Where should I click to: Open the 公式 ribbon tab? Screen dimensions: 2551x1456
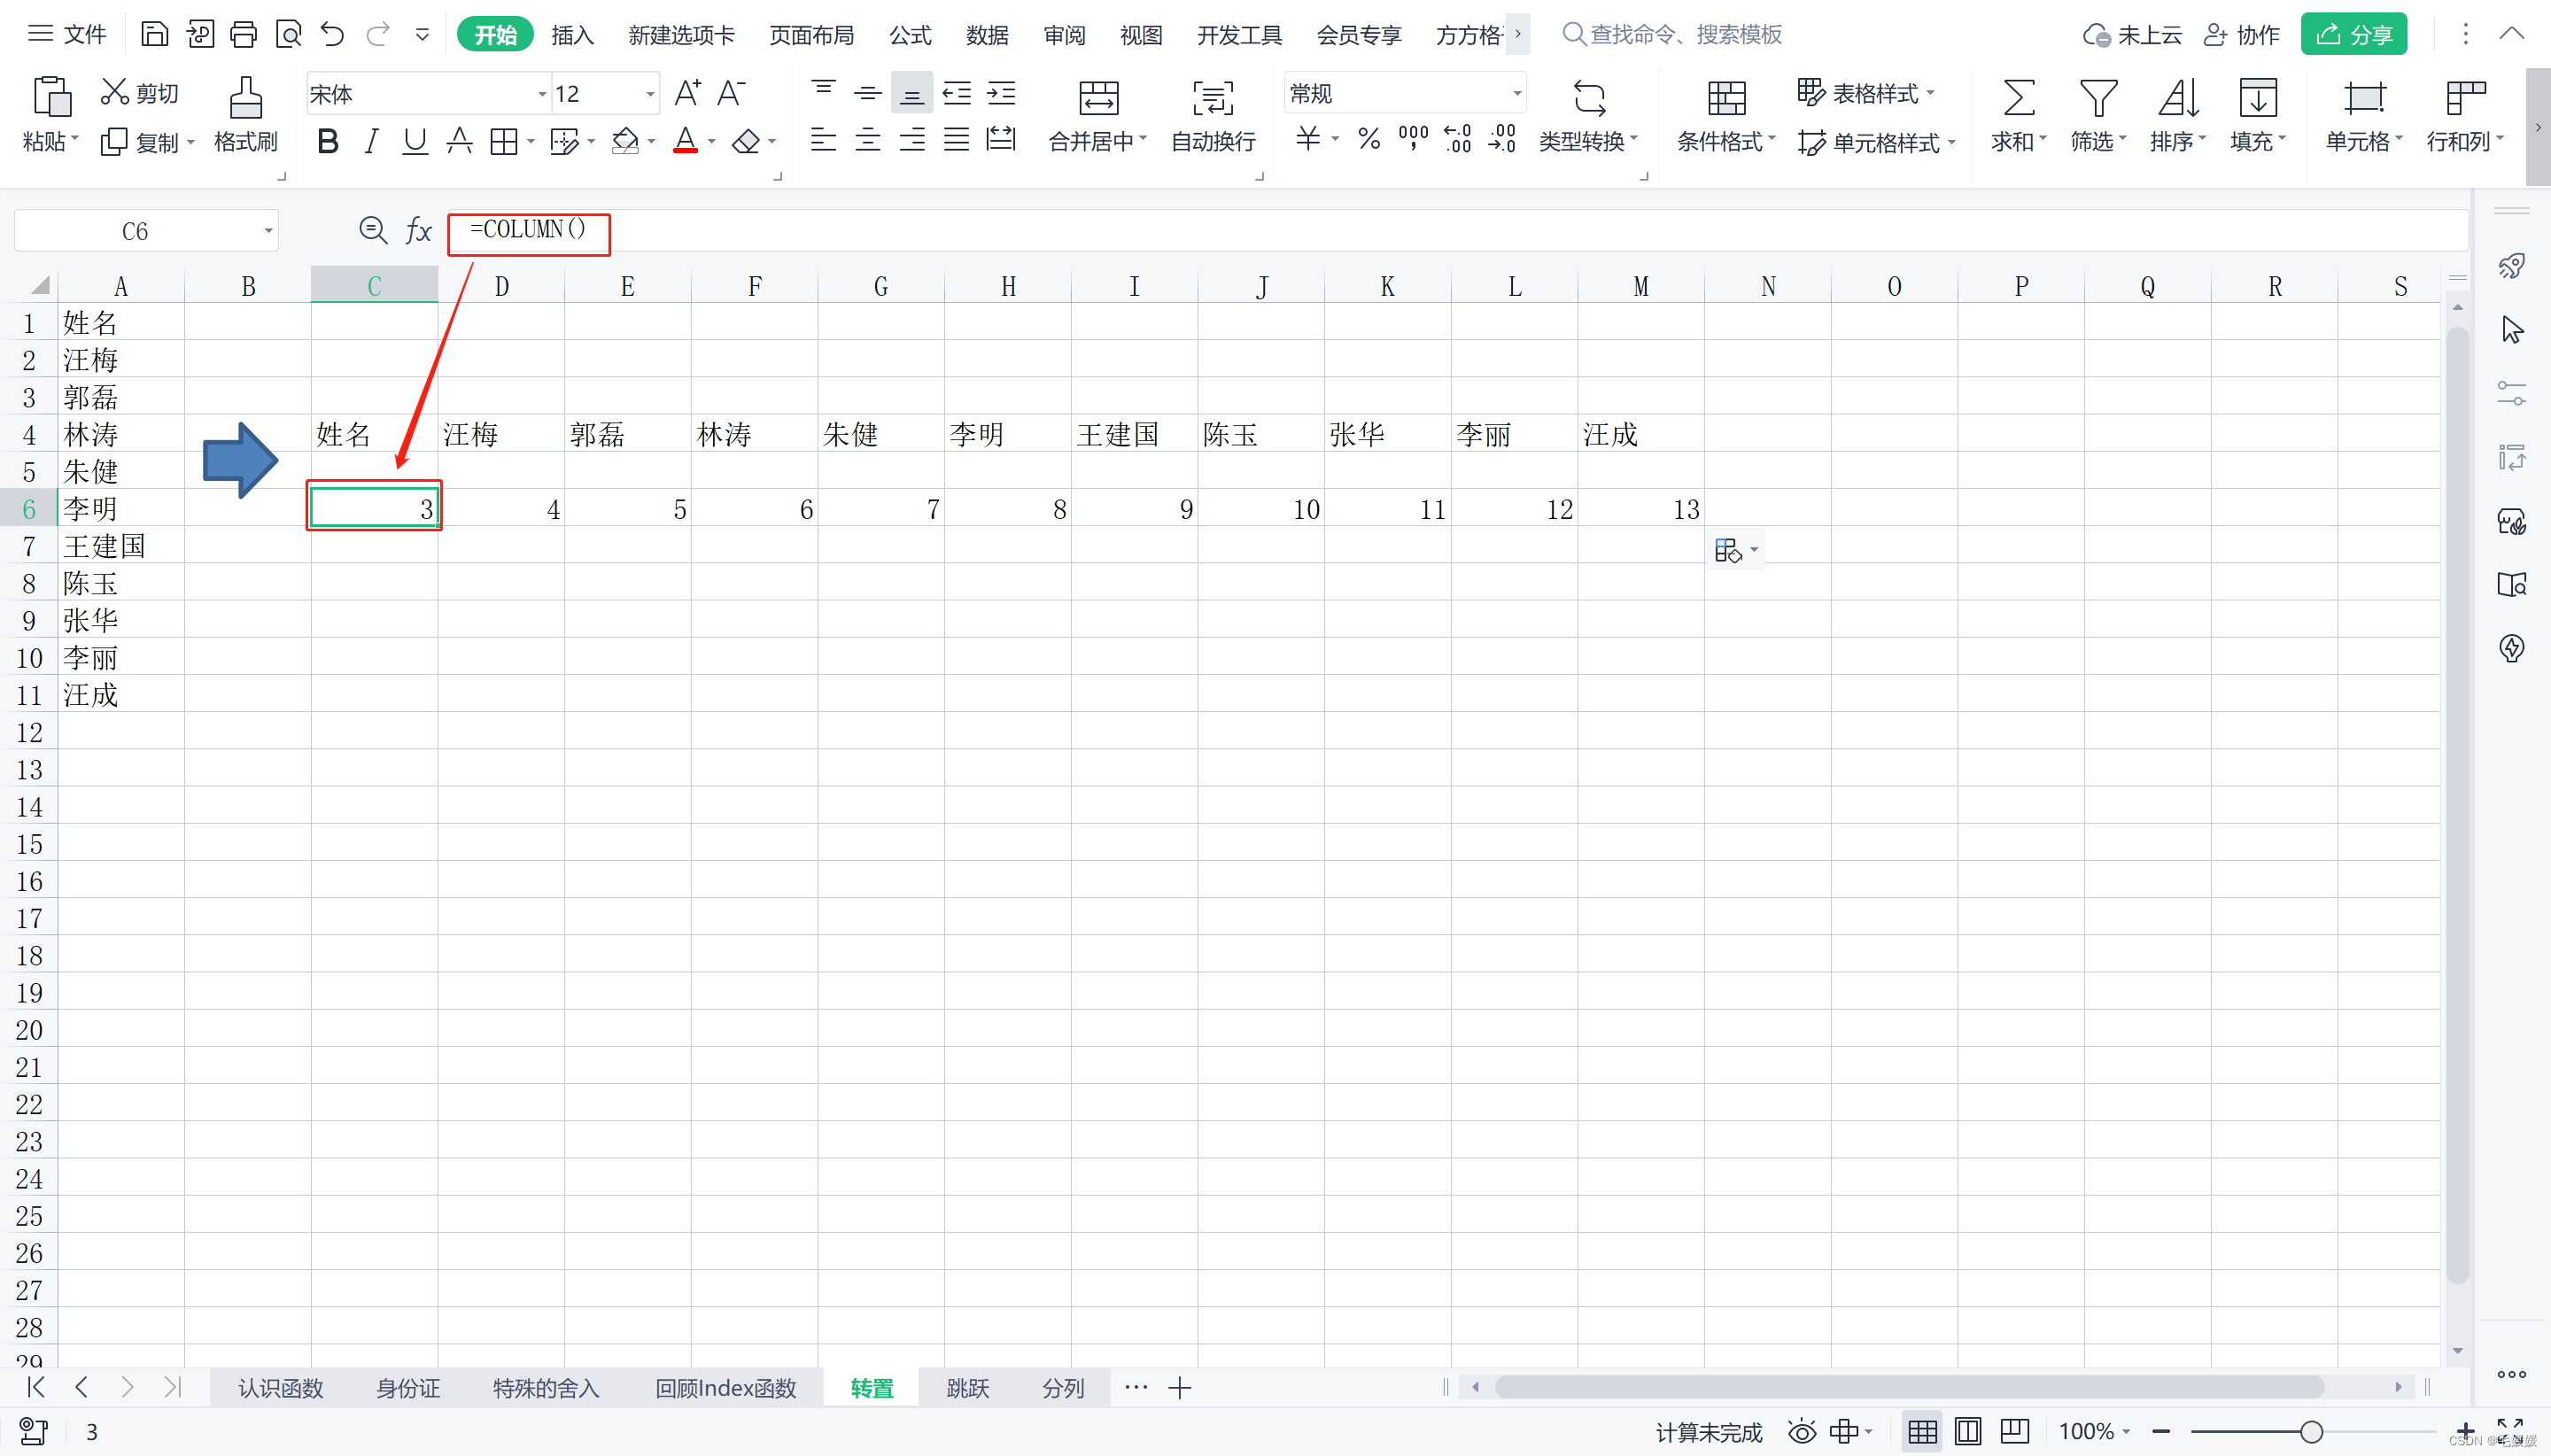pyautogui.click(x=910, y=35)
